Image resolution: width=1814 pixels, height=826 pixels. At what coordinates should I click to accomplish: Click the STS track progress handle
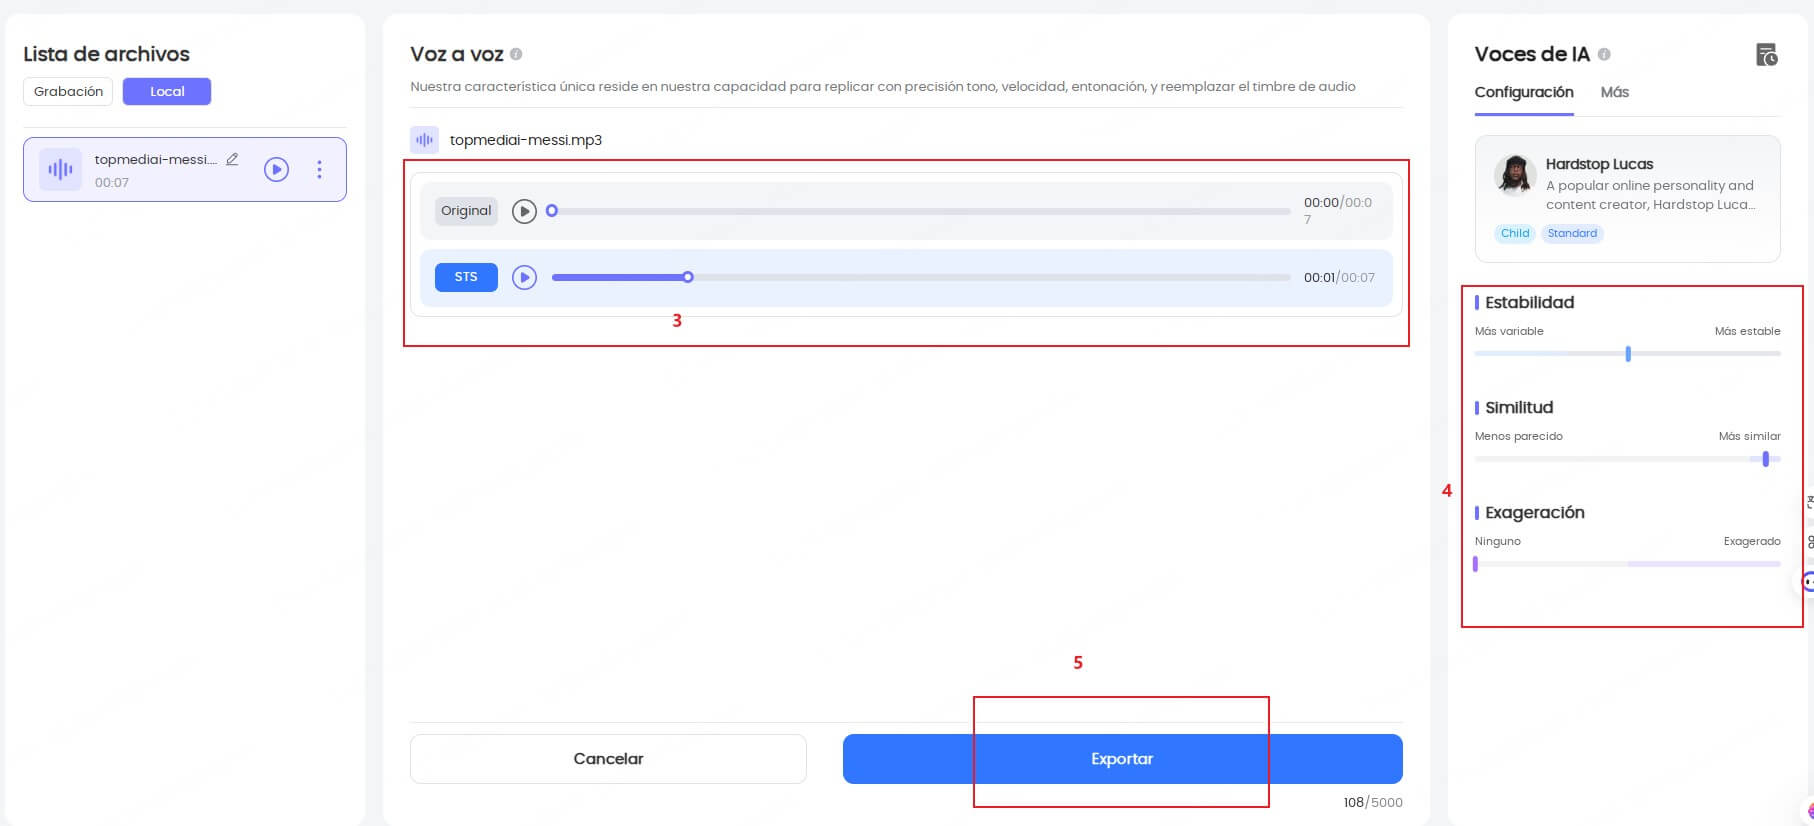(x=688, y=277)
